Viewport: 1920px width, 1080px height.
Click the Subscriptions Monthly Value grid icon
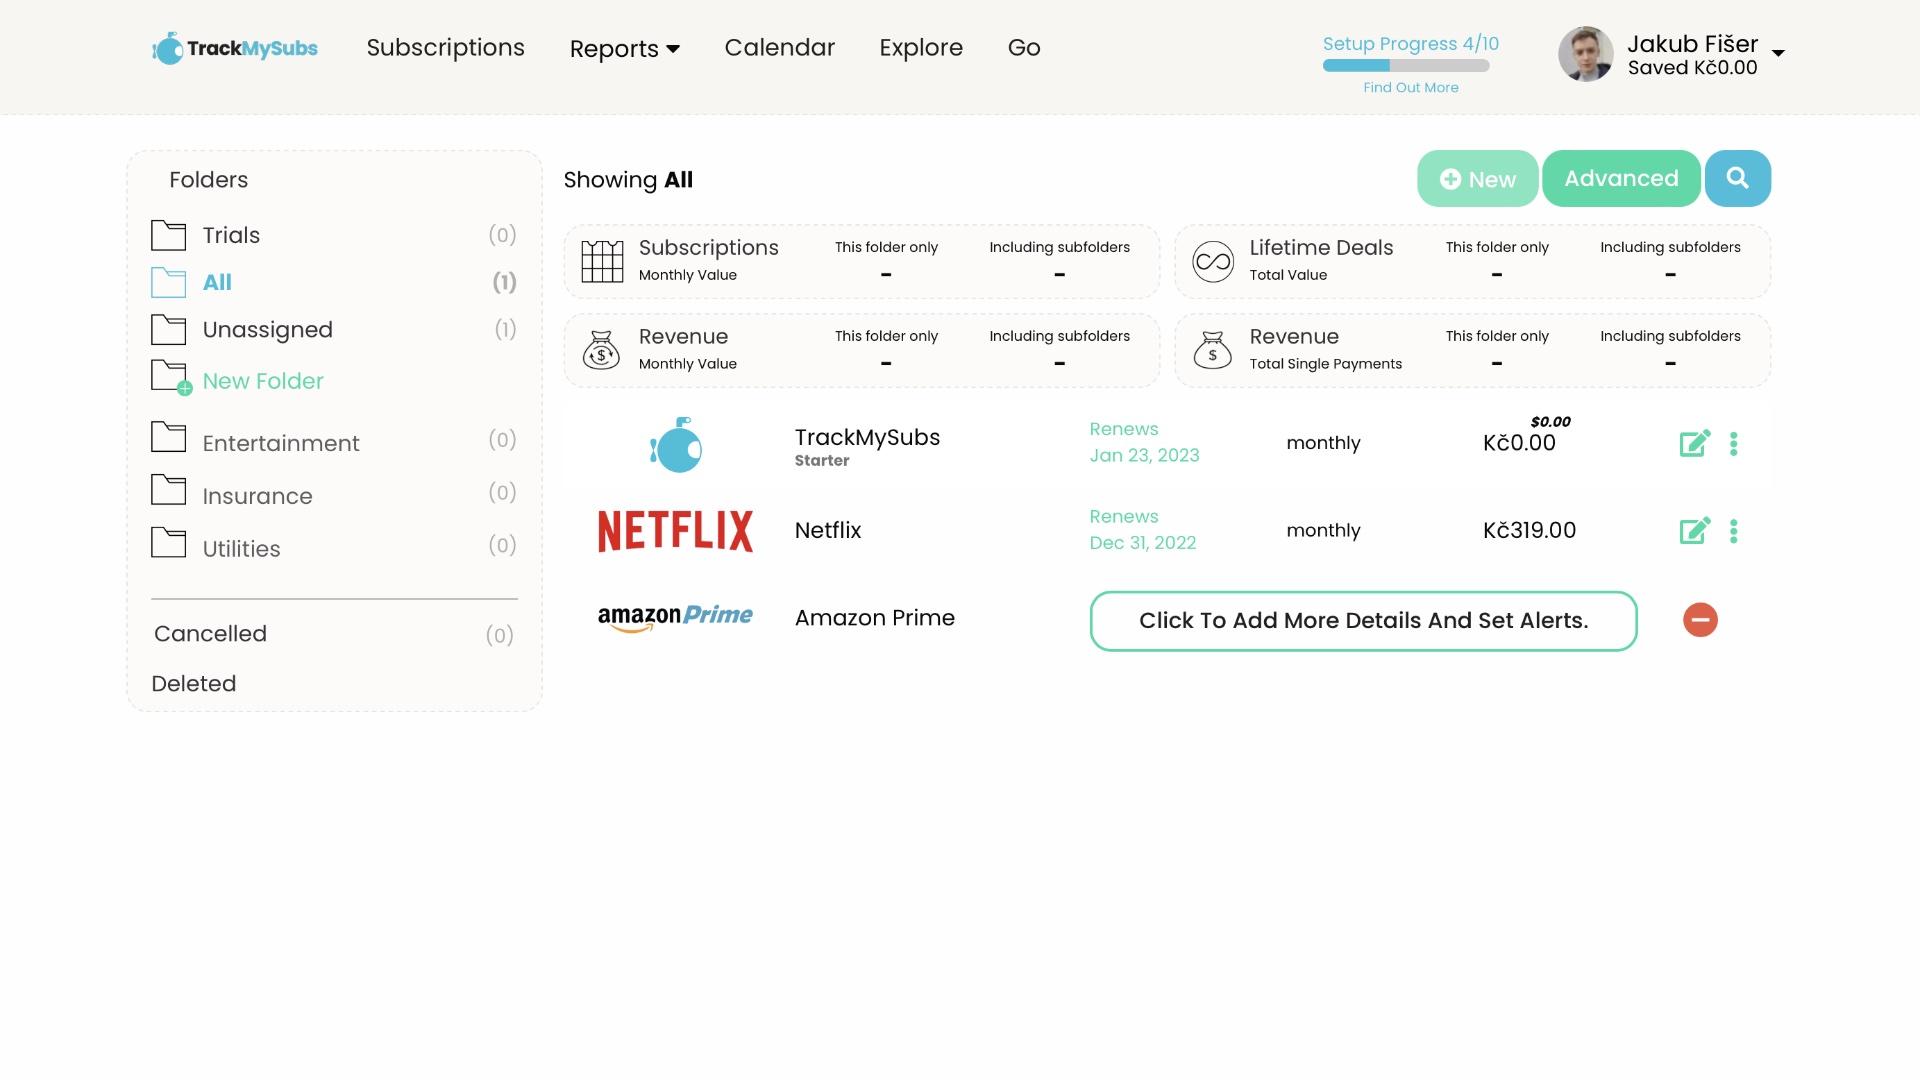[x=602, y=262]
